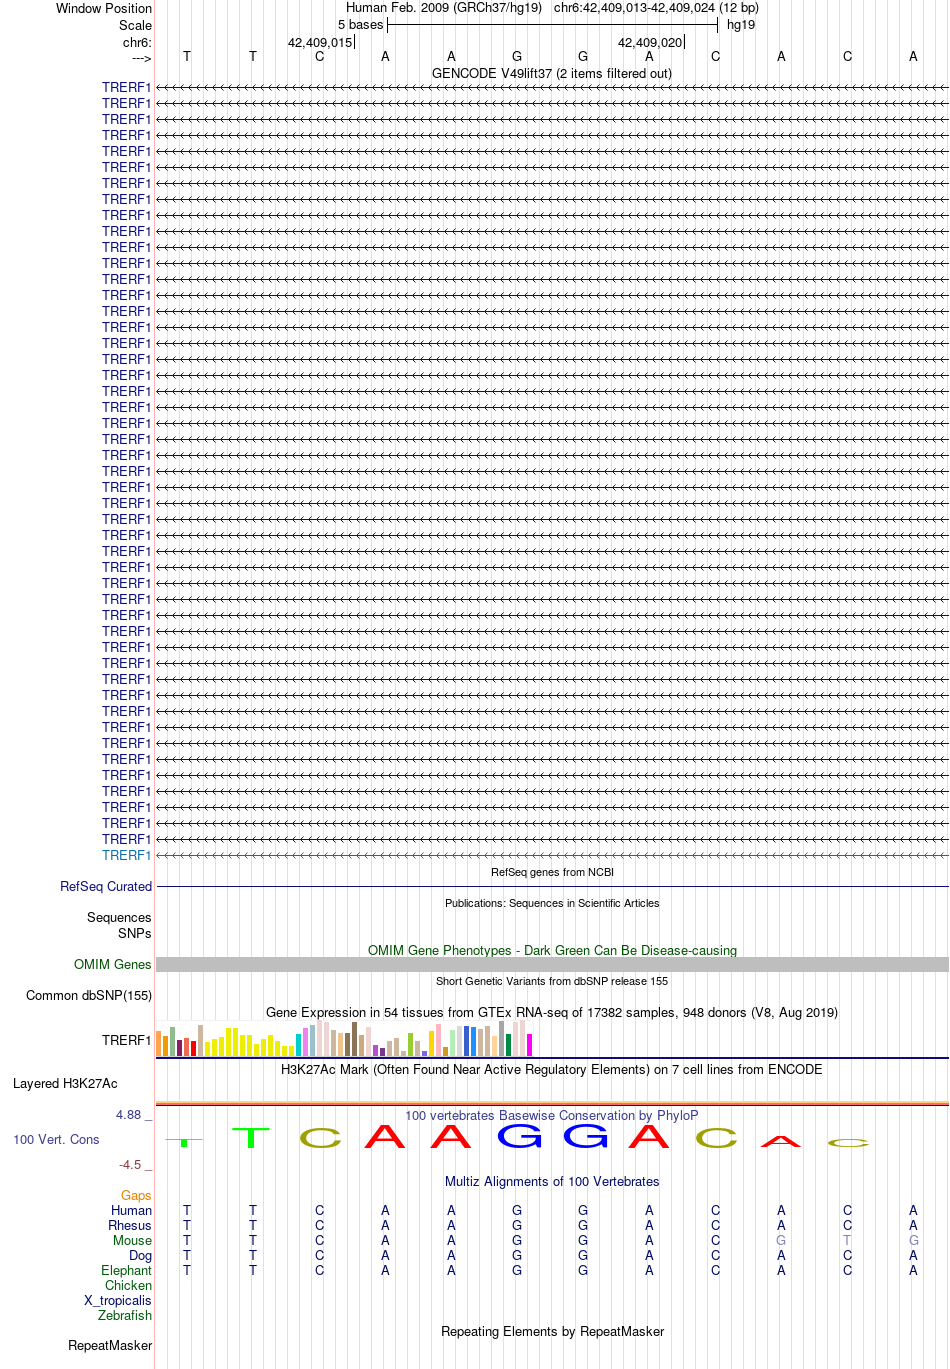Viewport: 950px width, 1369px height.
Task: Click the Human Feb. 2009 (GRCh37/hg19) text
Action: coord(444,8)
